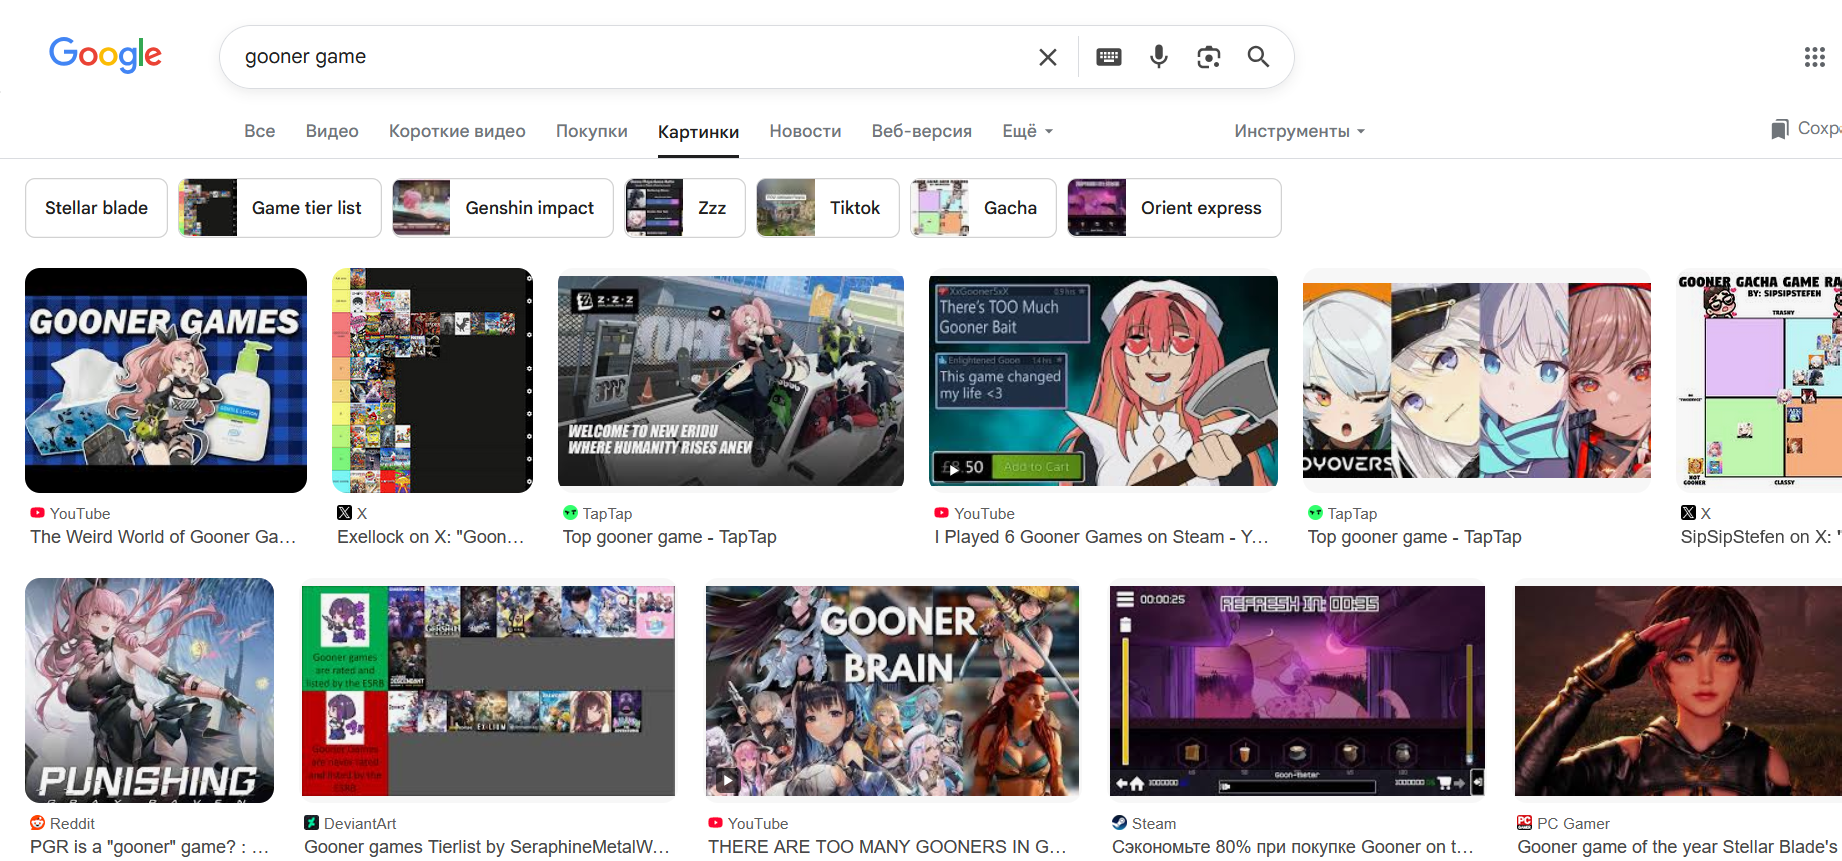Open the DeviantArt tierlist image

click(488, 690)
